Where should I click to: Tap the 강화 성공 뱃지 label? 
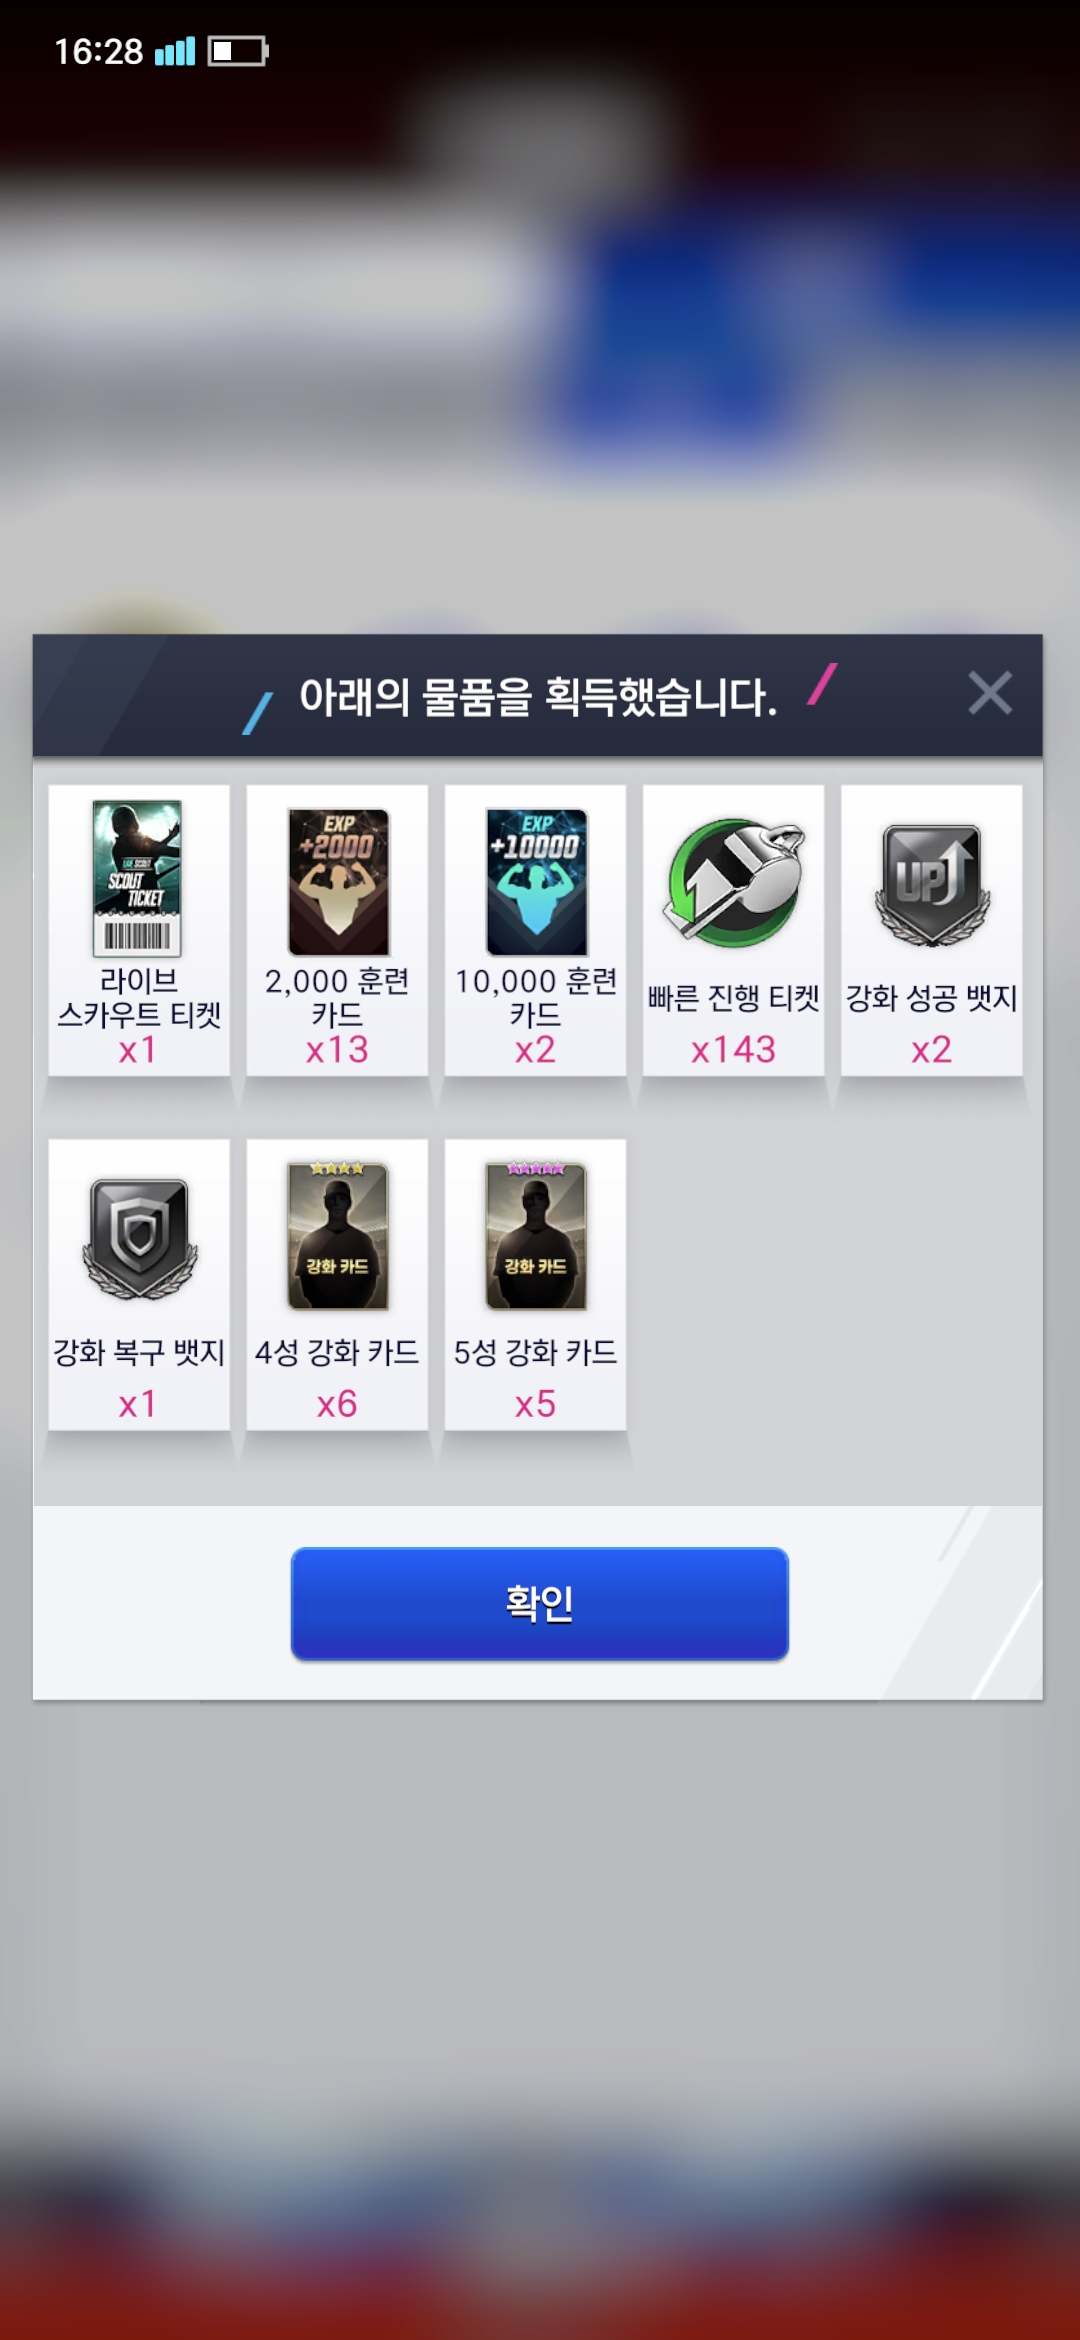[x=932, y=997]
